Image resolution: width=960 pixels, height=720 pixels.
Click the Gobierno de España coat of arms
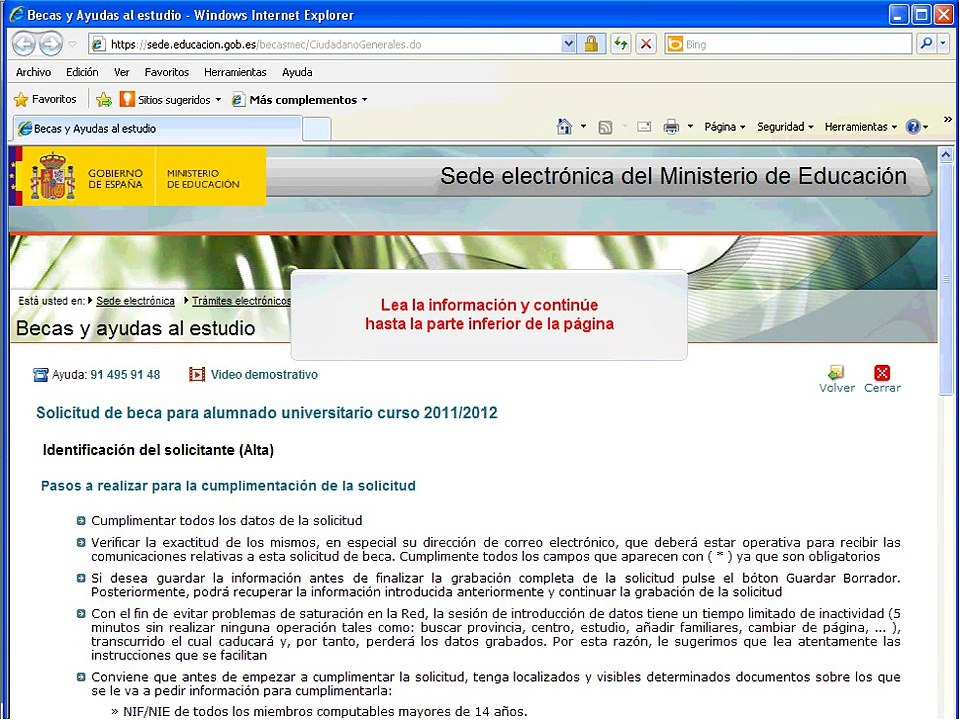point(53,177)
